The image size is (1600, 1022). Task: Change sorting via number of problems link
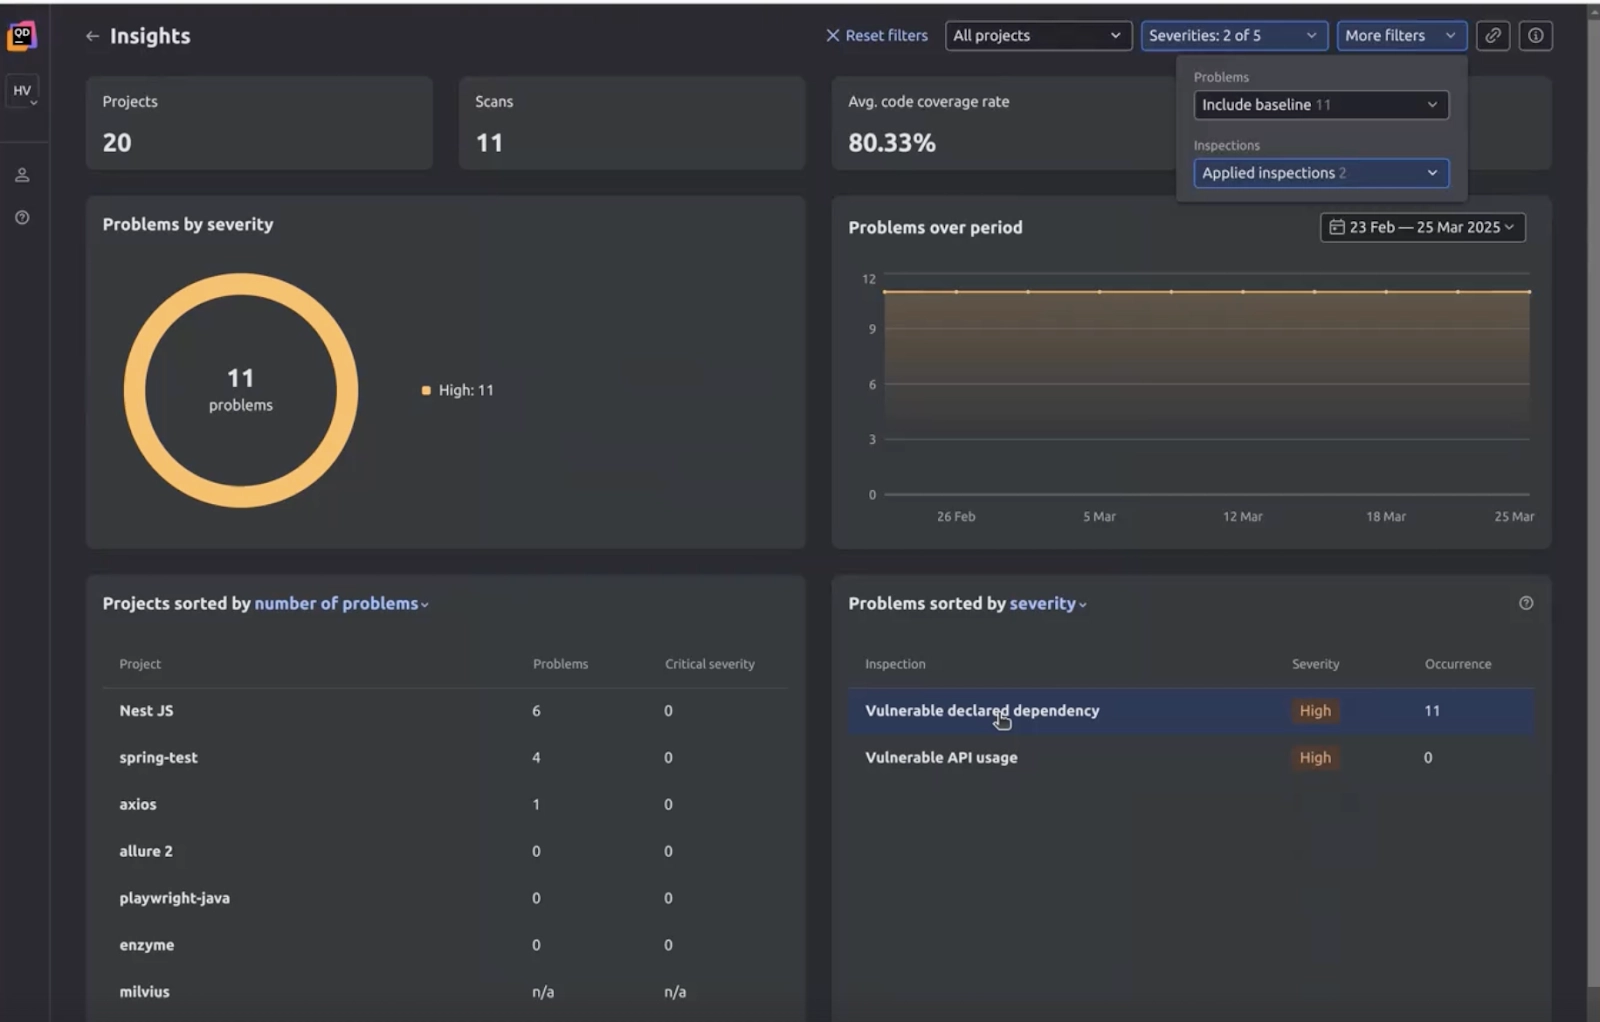[x=340, y=604]
